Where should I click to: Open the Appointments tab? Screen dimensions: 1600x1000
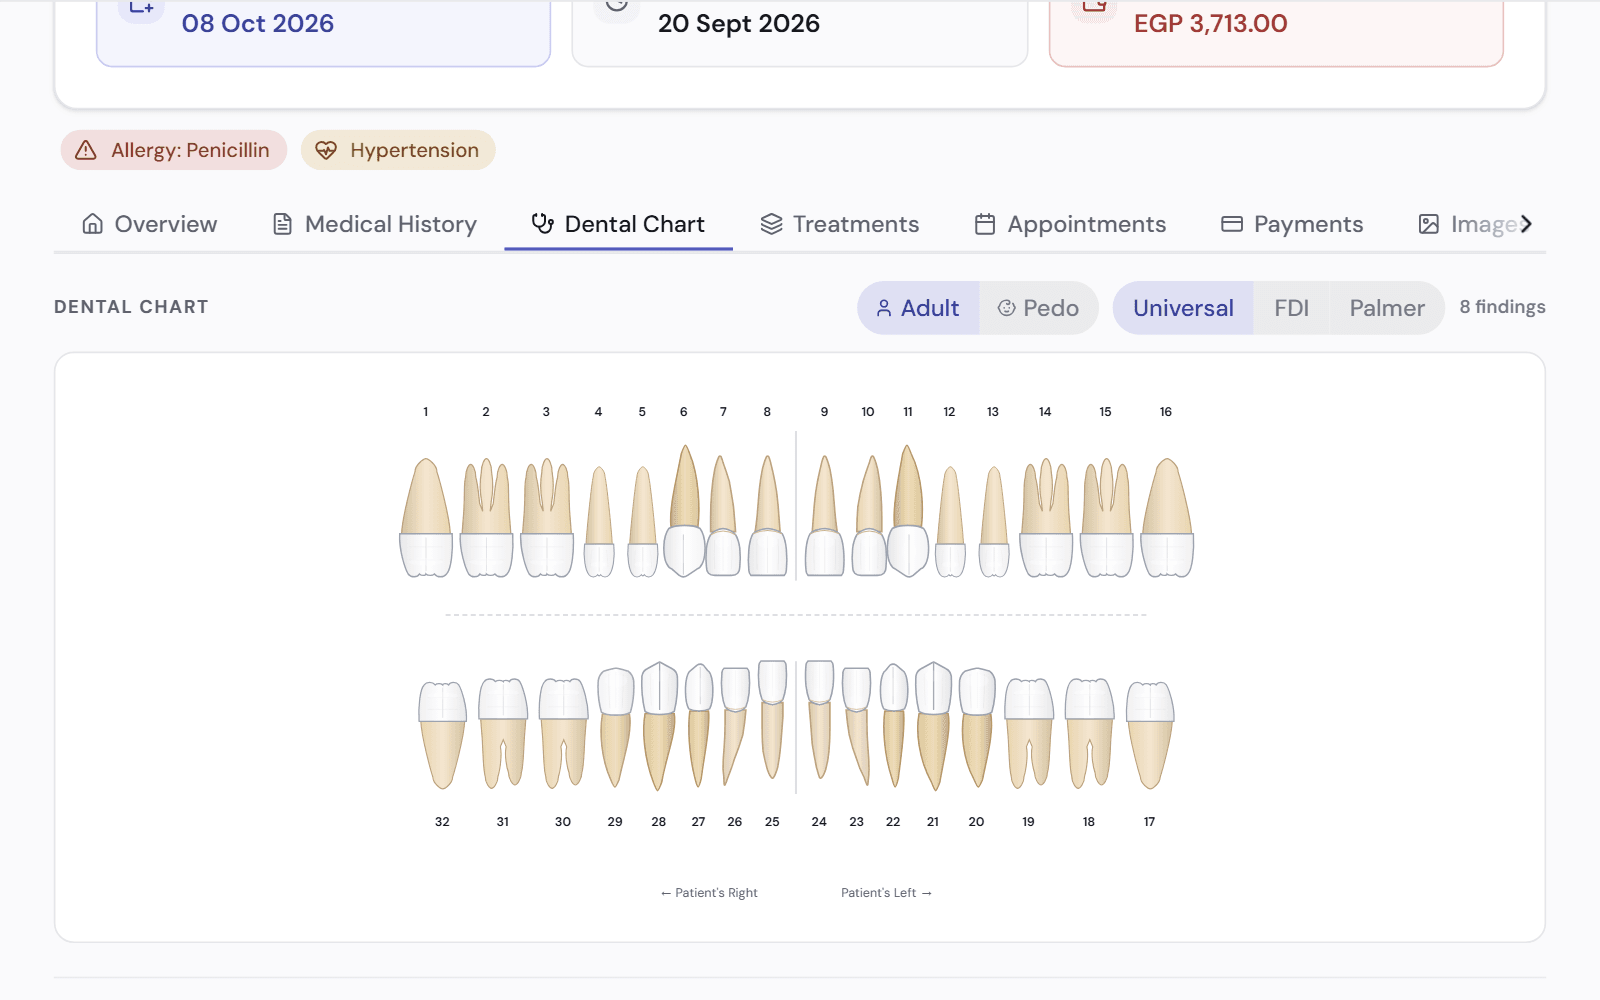[1071, 224]
